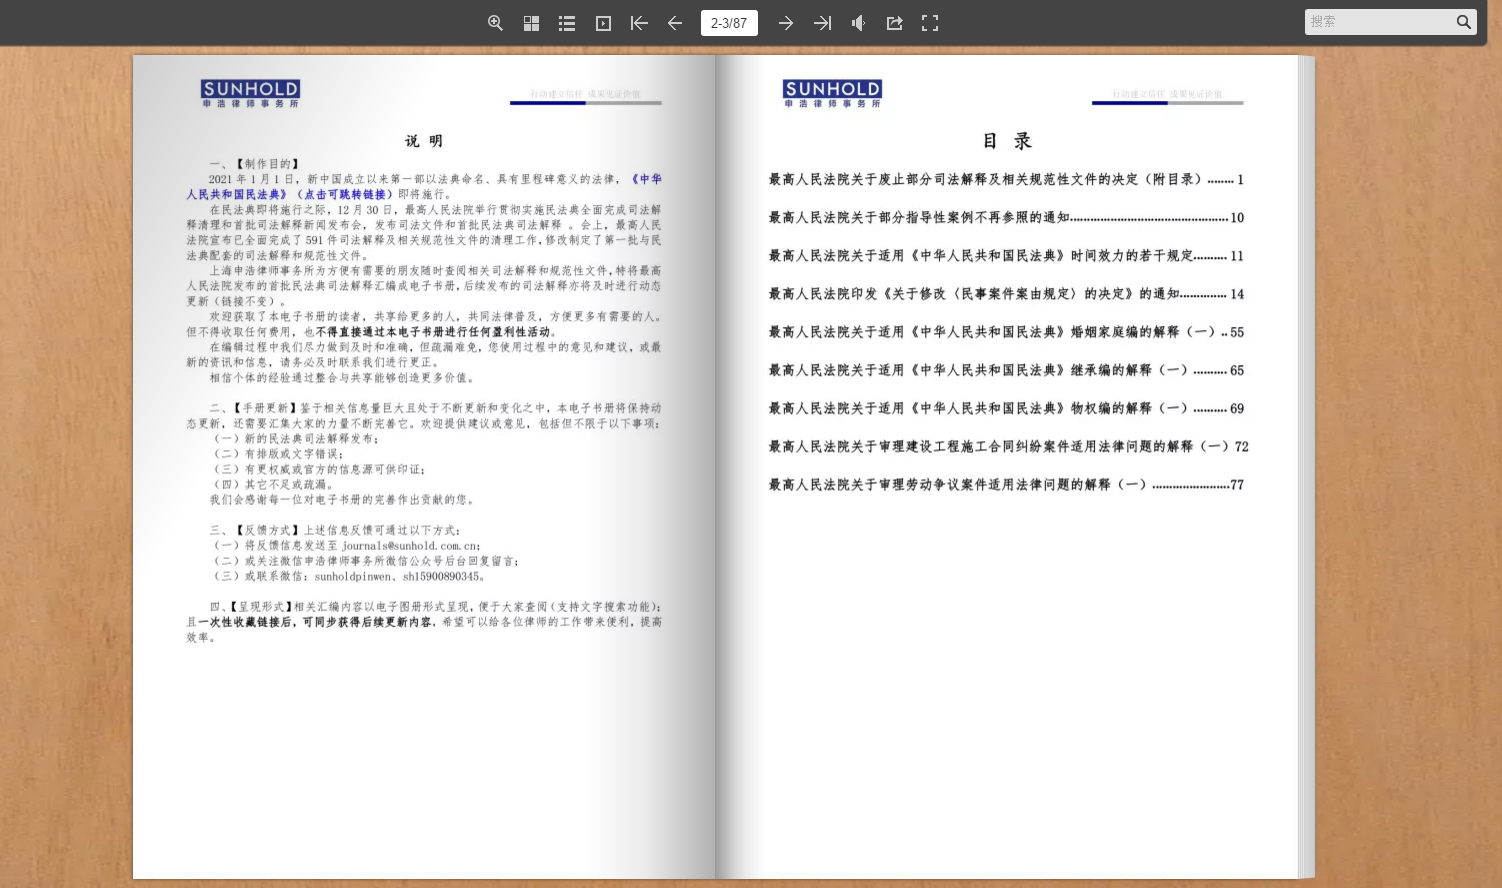
Task: Click the share icon
Action: tap(894, 23)
